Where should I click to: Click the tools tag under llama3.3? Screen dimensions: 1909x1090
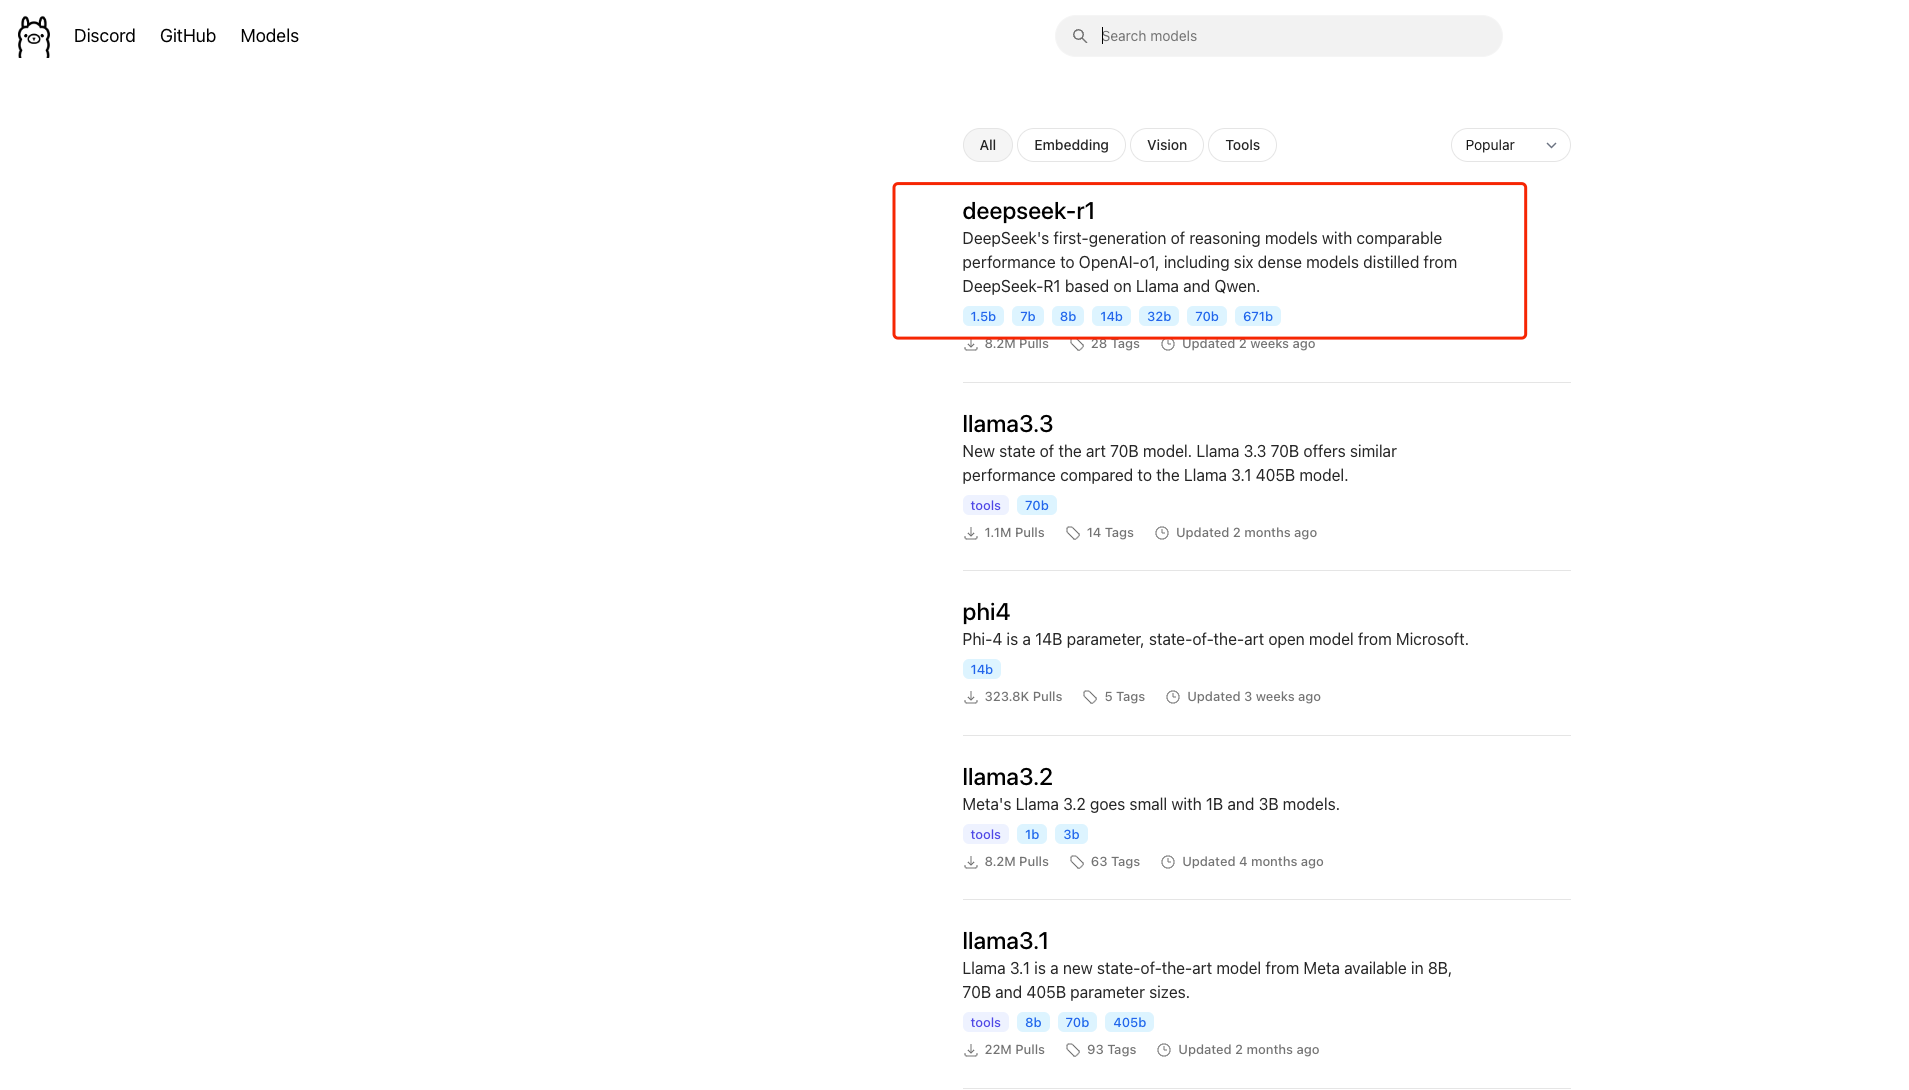985,506
